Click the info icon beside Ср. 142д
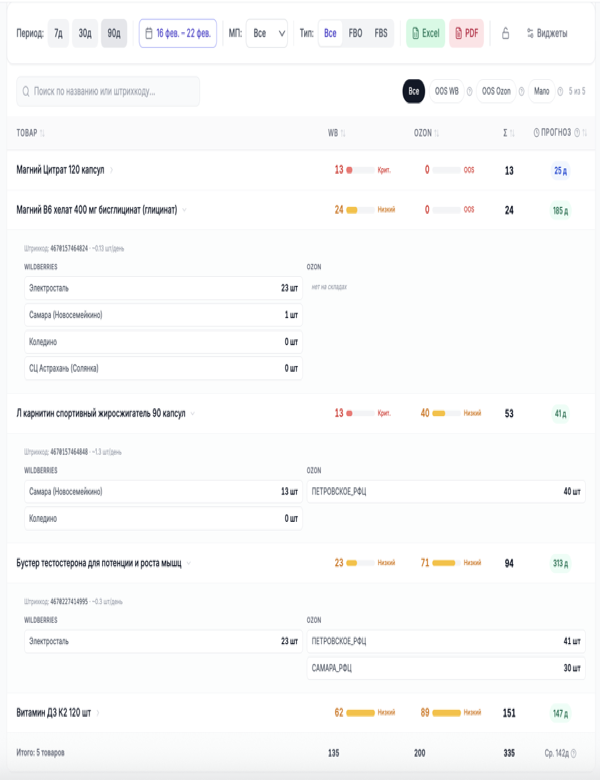The height and width of the screenshot is (780, 600). point(573,753)
